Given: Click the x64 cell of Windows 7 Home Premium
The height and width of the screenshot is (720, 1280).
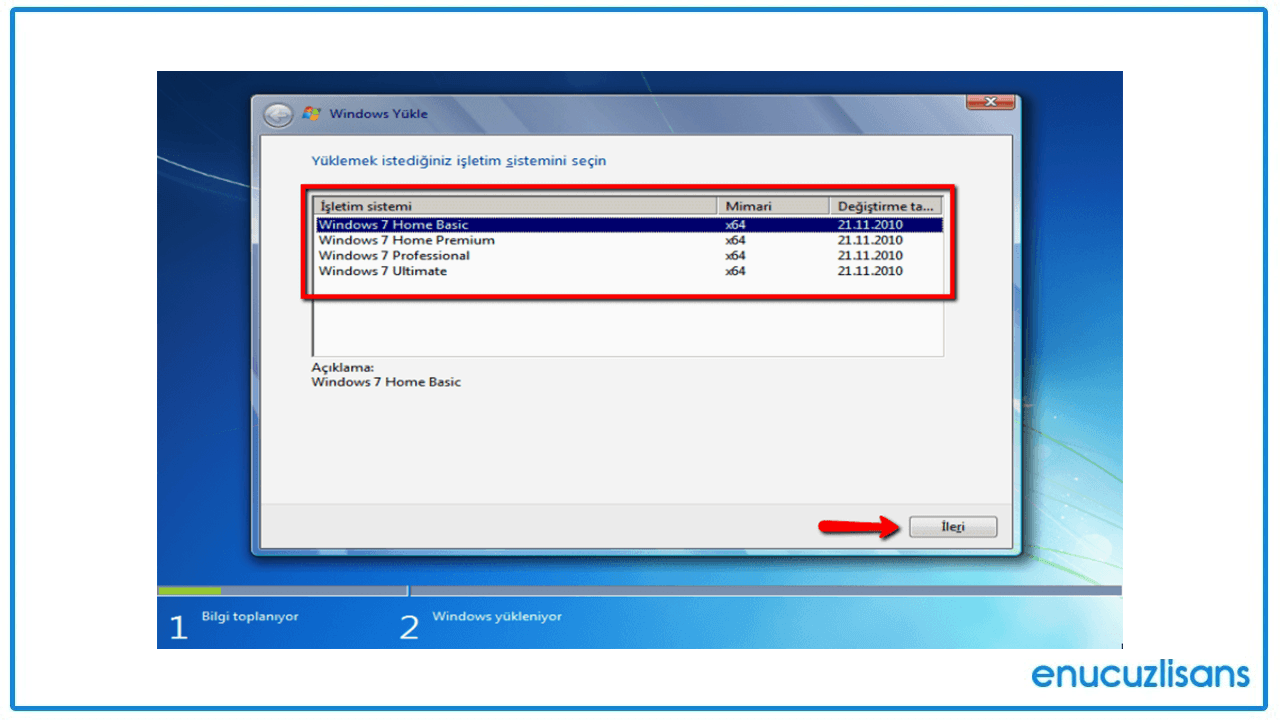Looking at the screenshot, I should pyautogui.click(x=735, y=240).
